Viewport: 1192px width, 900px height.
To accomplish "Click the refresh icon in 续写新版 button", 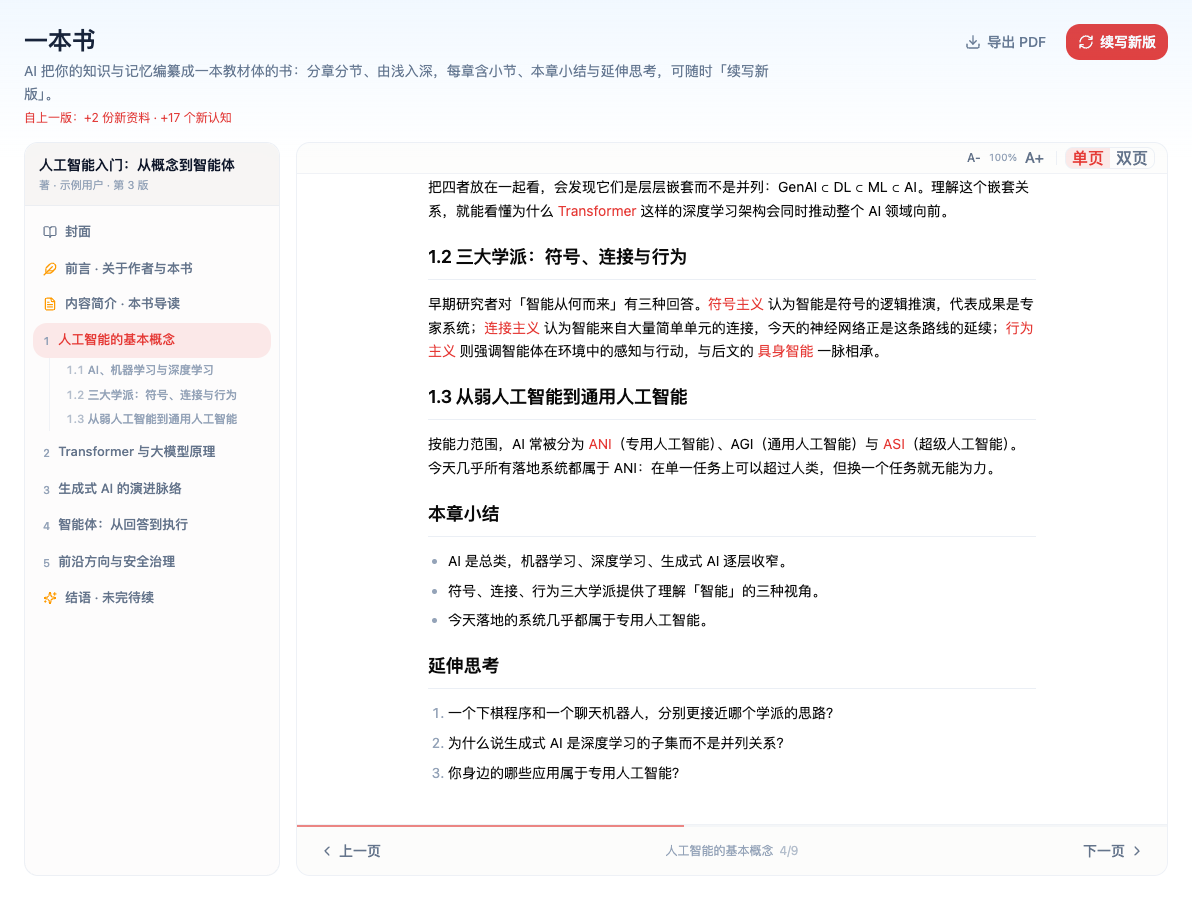I will tap(1086, 43).
